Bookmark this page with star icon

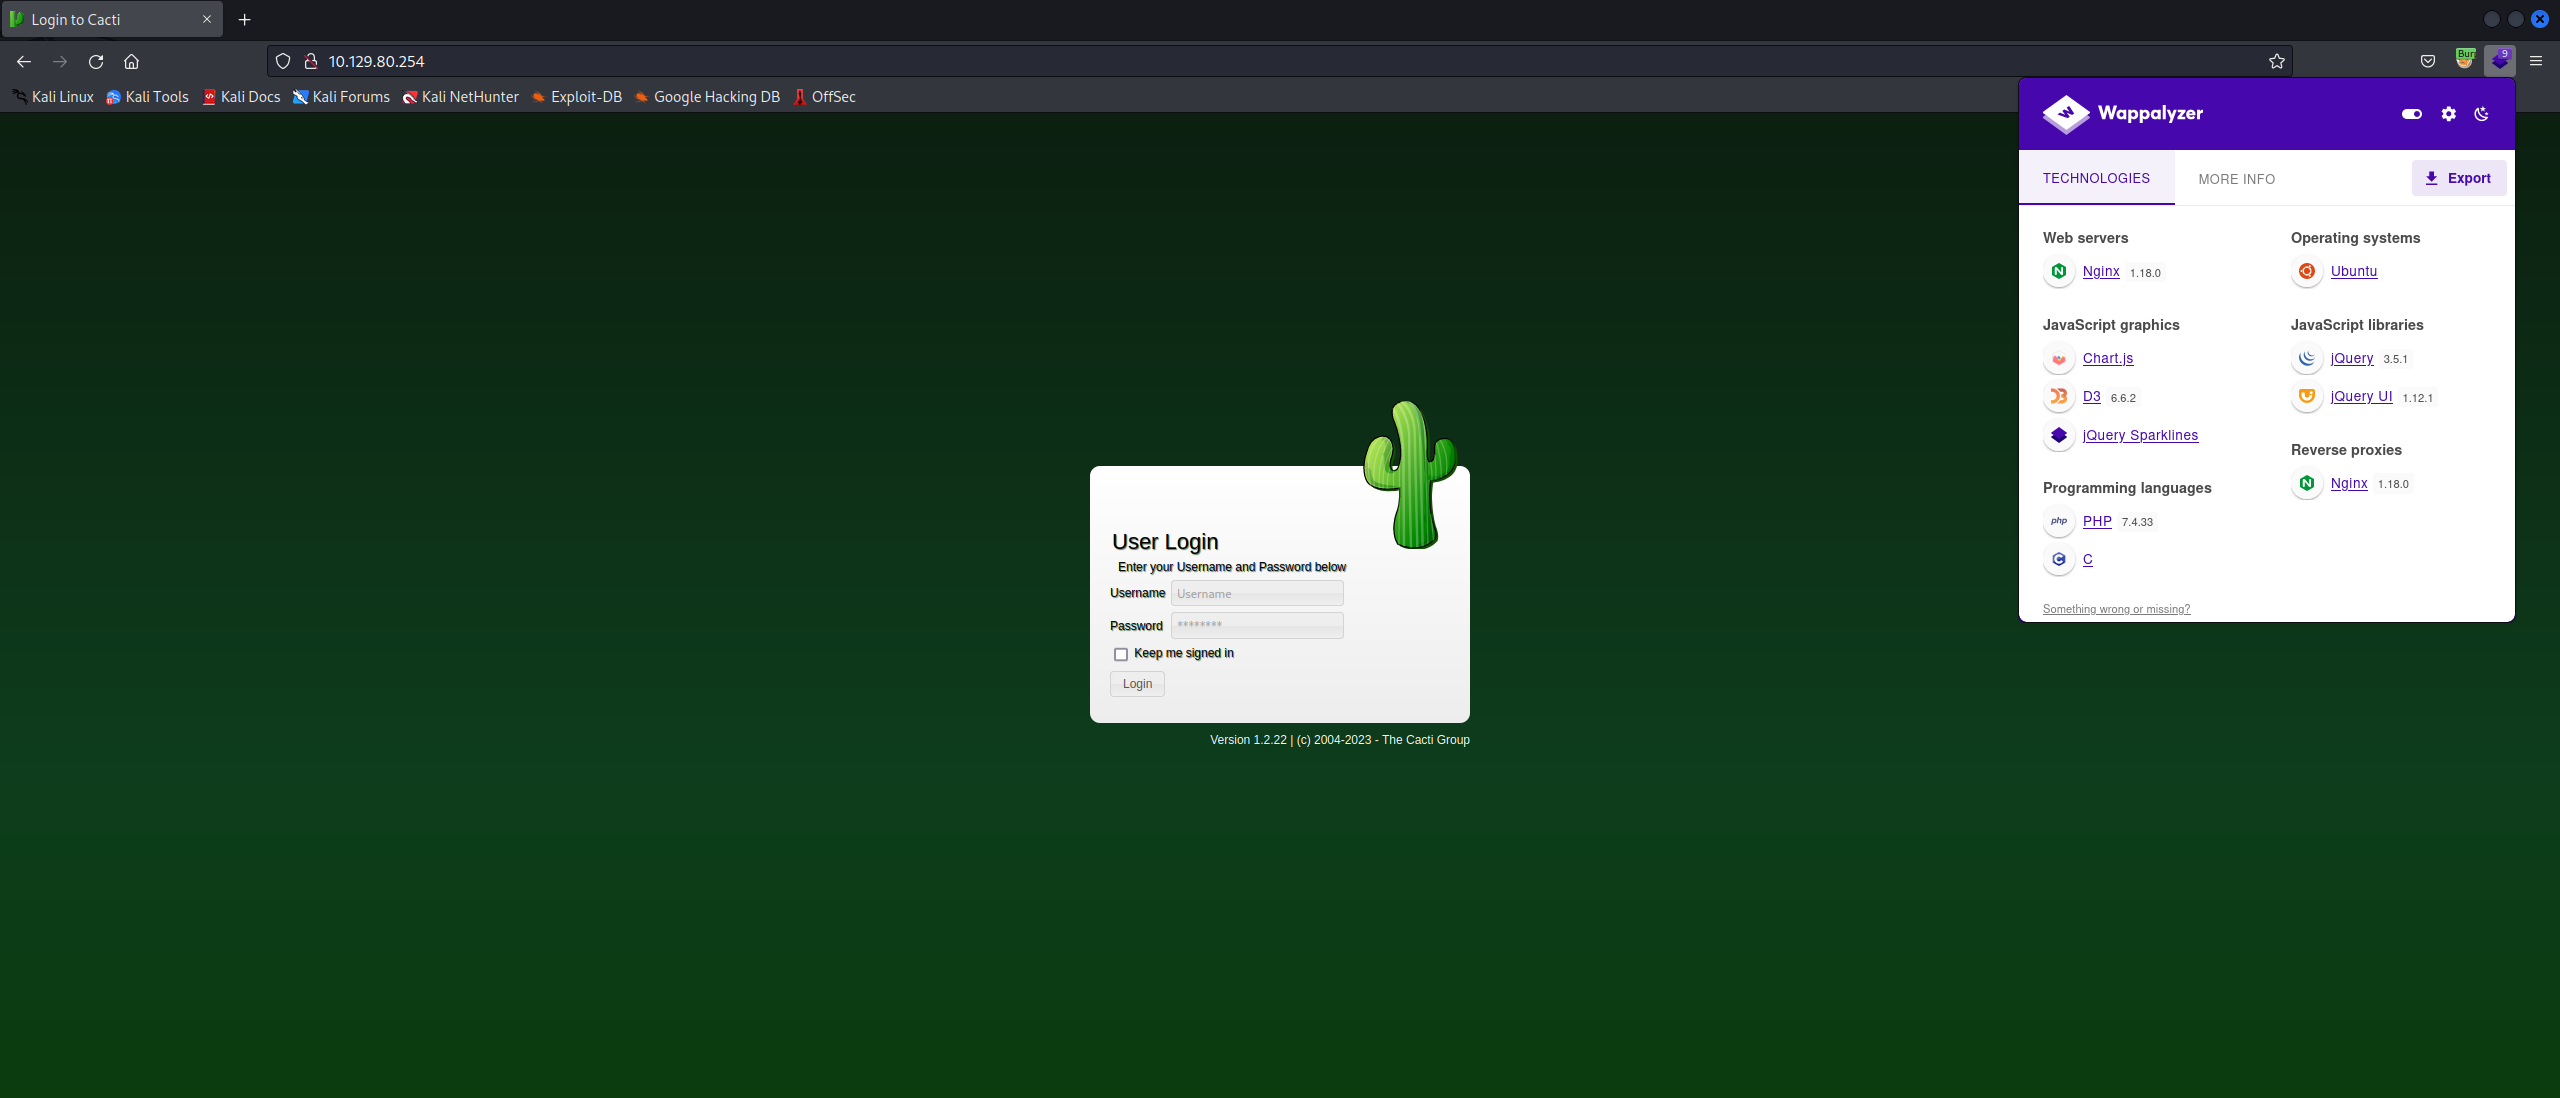[2277, 61]
